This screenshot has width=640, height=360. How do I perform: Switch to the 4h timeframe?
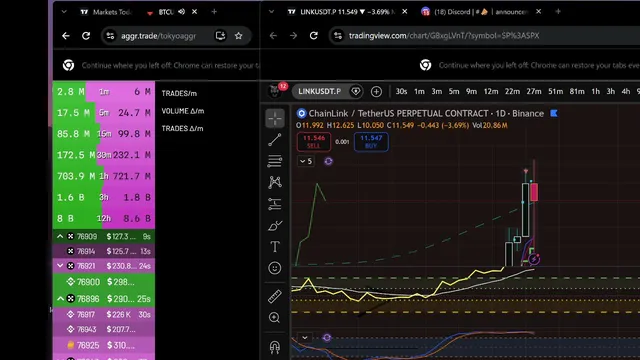pos(625,91)
